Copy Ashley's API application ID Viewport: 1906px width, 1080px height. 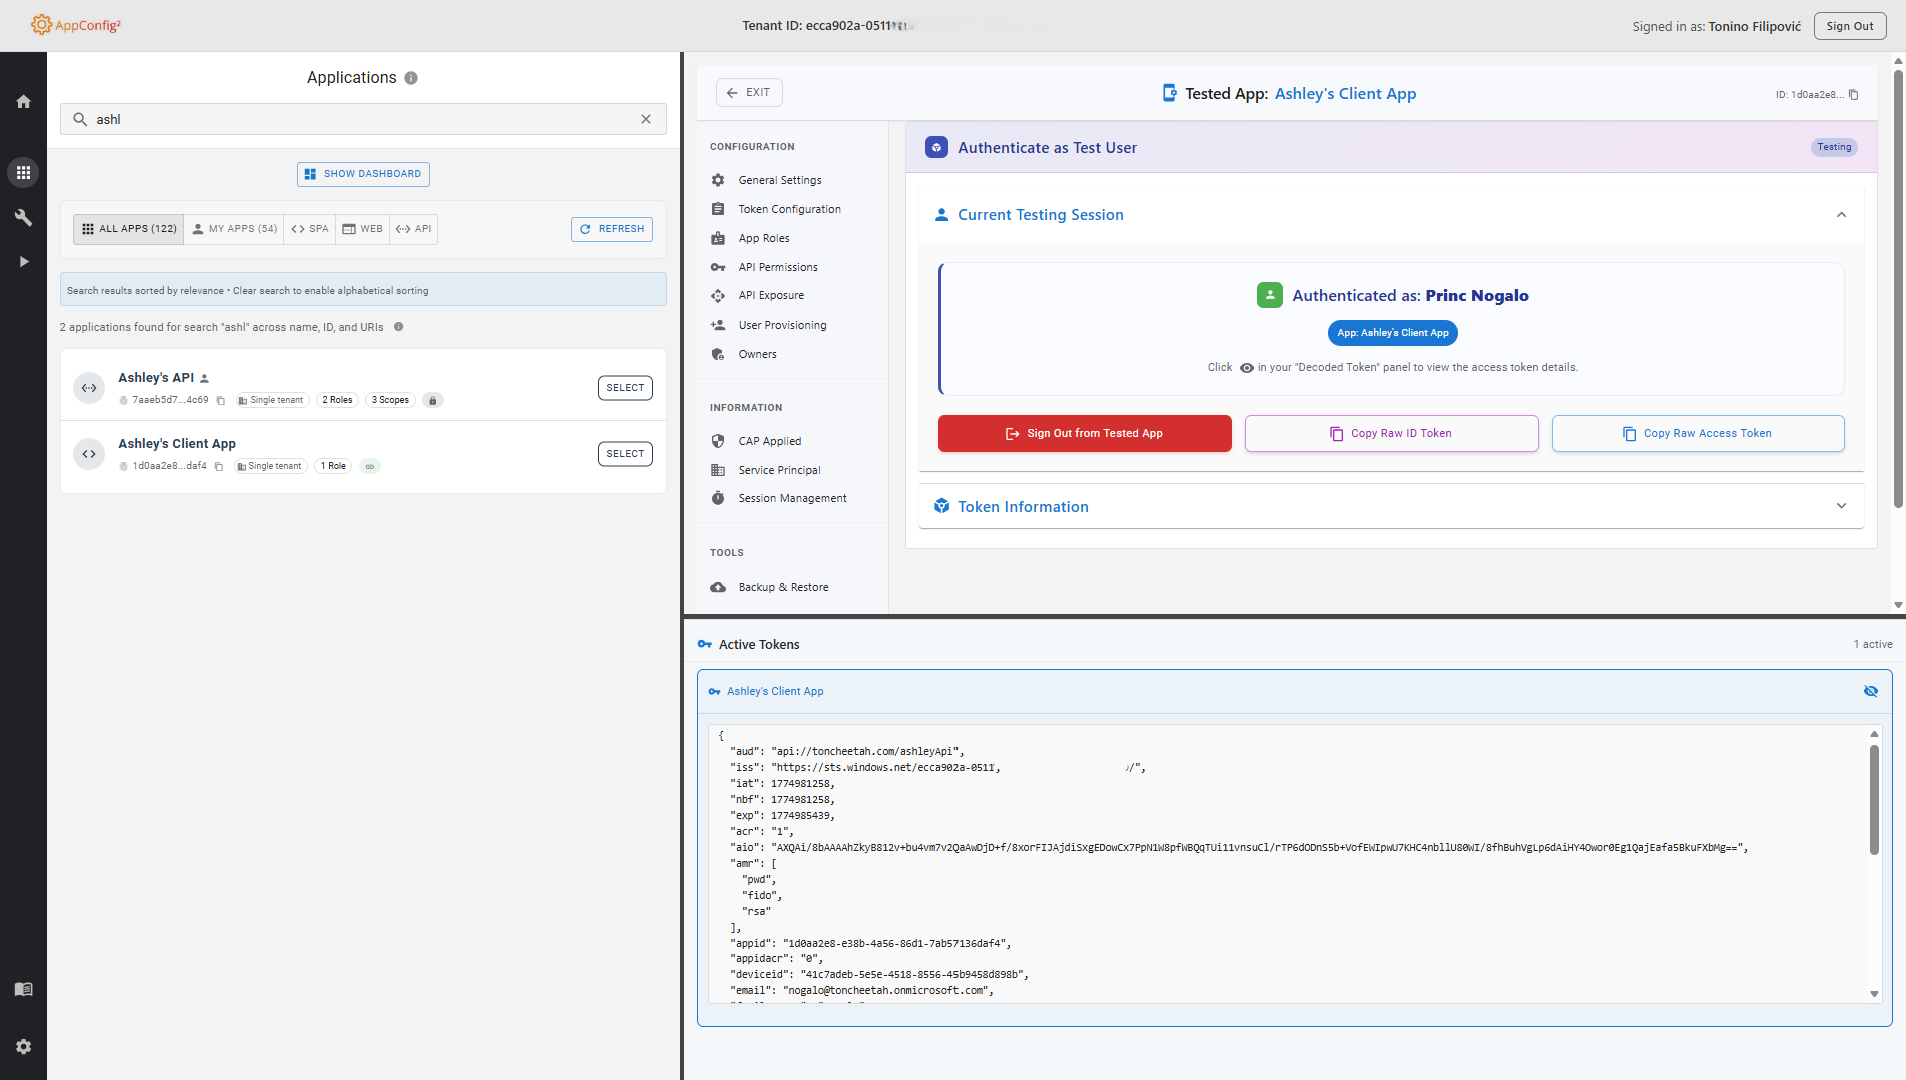[221, 400]
